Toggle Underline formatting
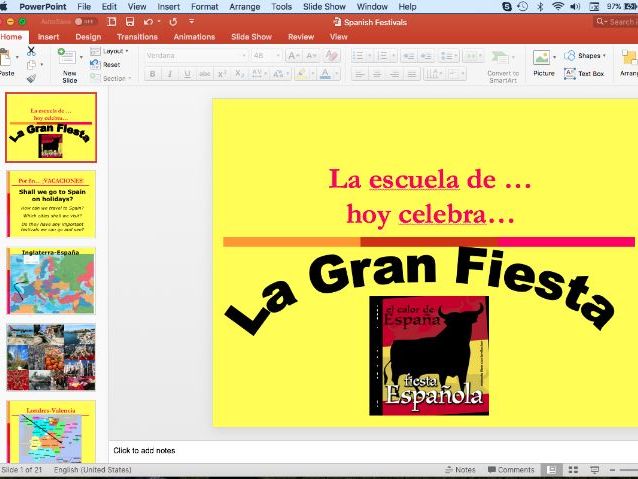Screen dimensions: 638x479 187,74
